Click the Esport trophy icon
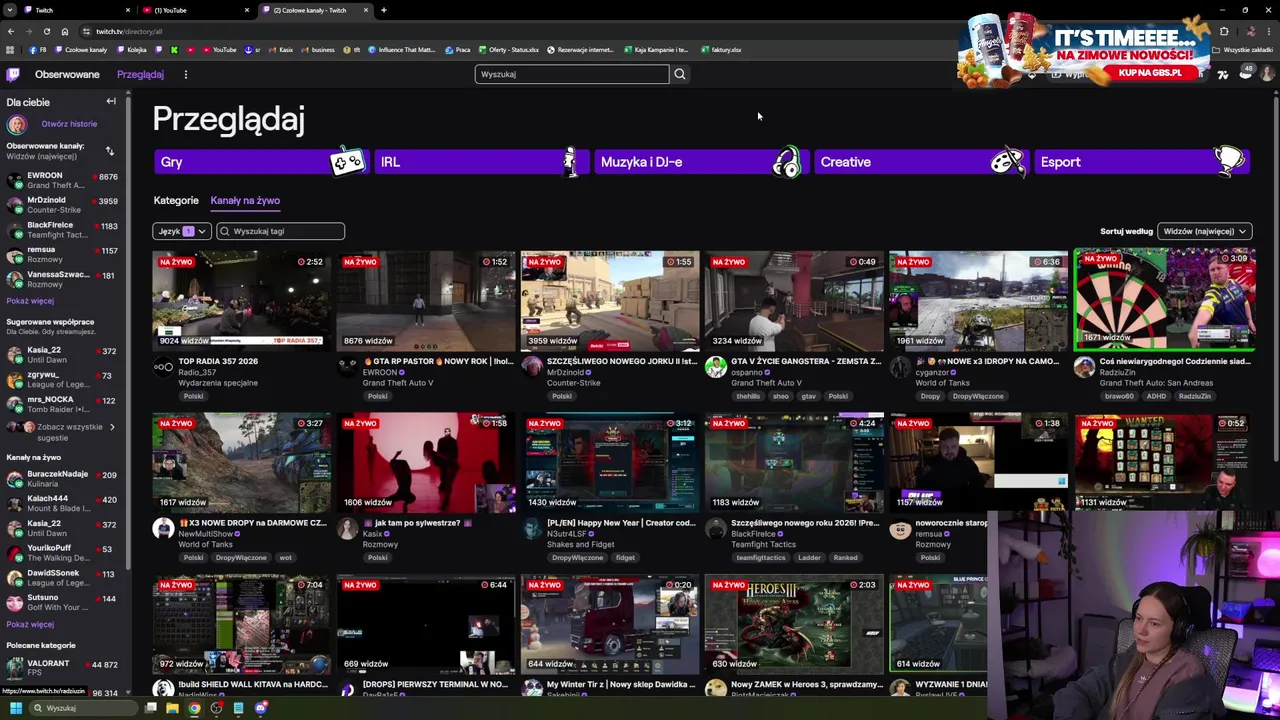This screenshot has width=1280, height=720. [1229, 160]
